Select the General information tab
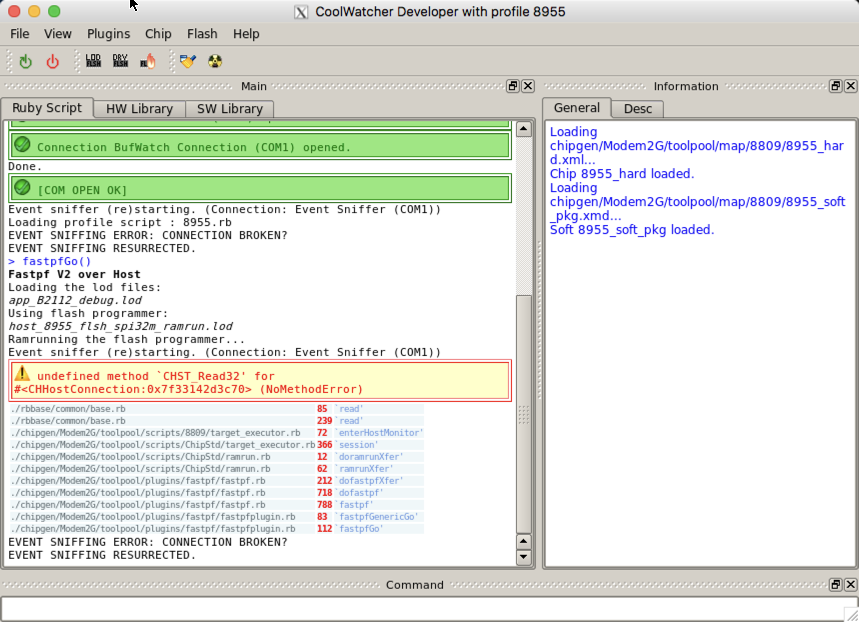Image resolution: width=859 pixels, height=622 pixels. [576, 108]
